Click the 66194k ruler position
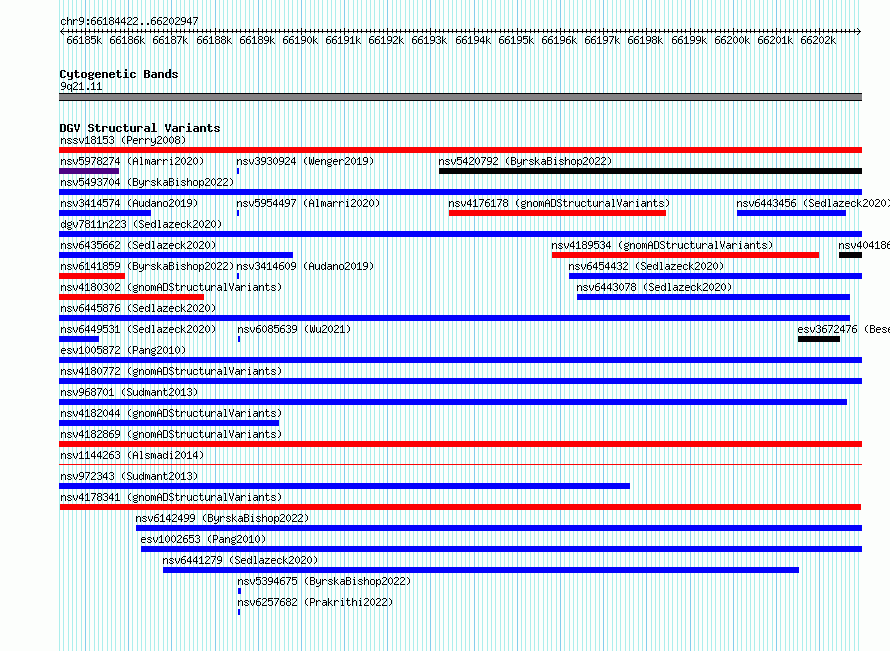The width and height of the screenshot is (890, 651). click(473, 40)
